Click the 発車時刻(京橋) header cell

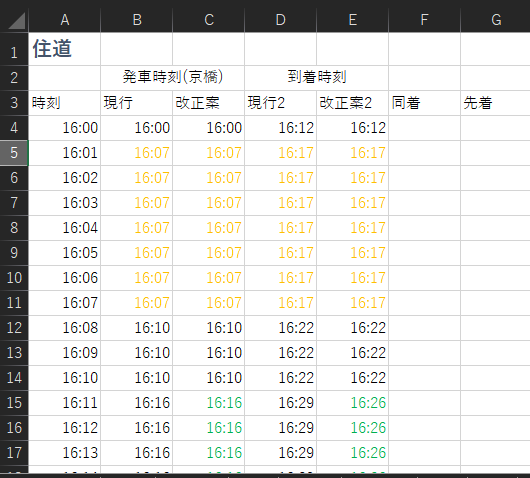click(172, 78)
